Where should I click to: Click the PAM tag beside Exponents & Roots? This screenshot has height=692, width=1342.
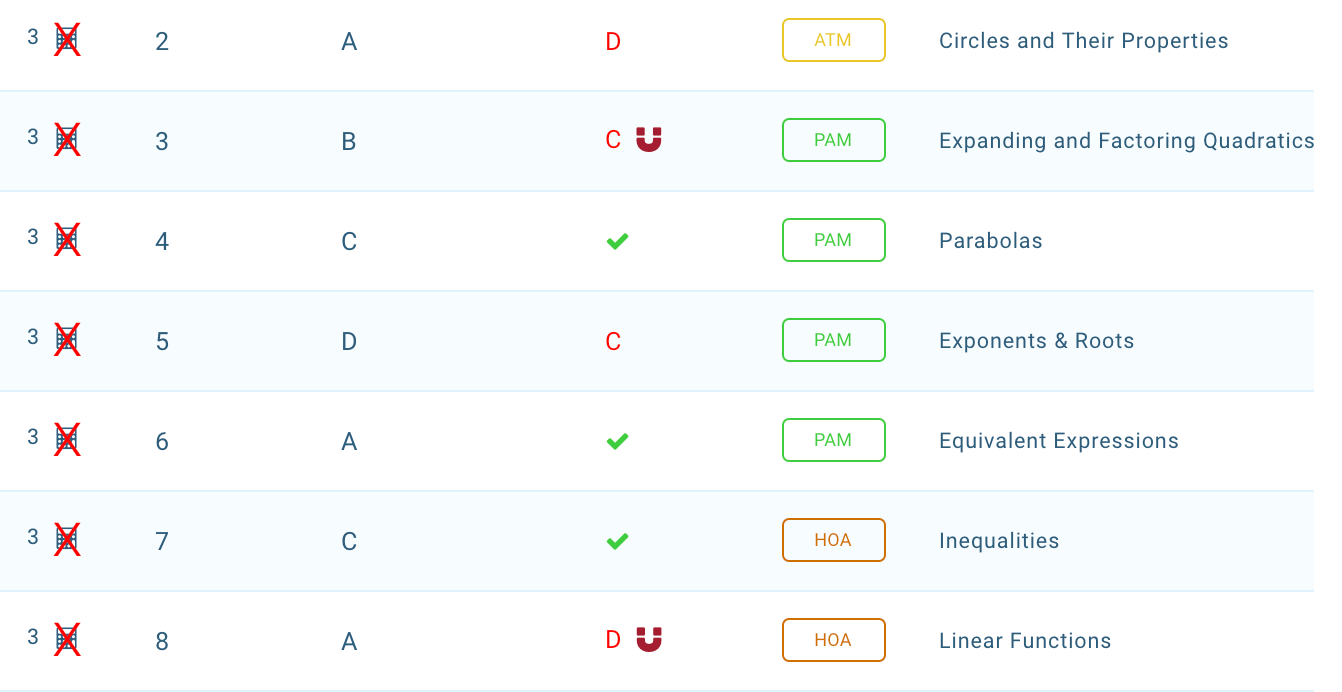point(833,340)
